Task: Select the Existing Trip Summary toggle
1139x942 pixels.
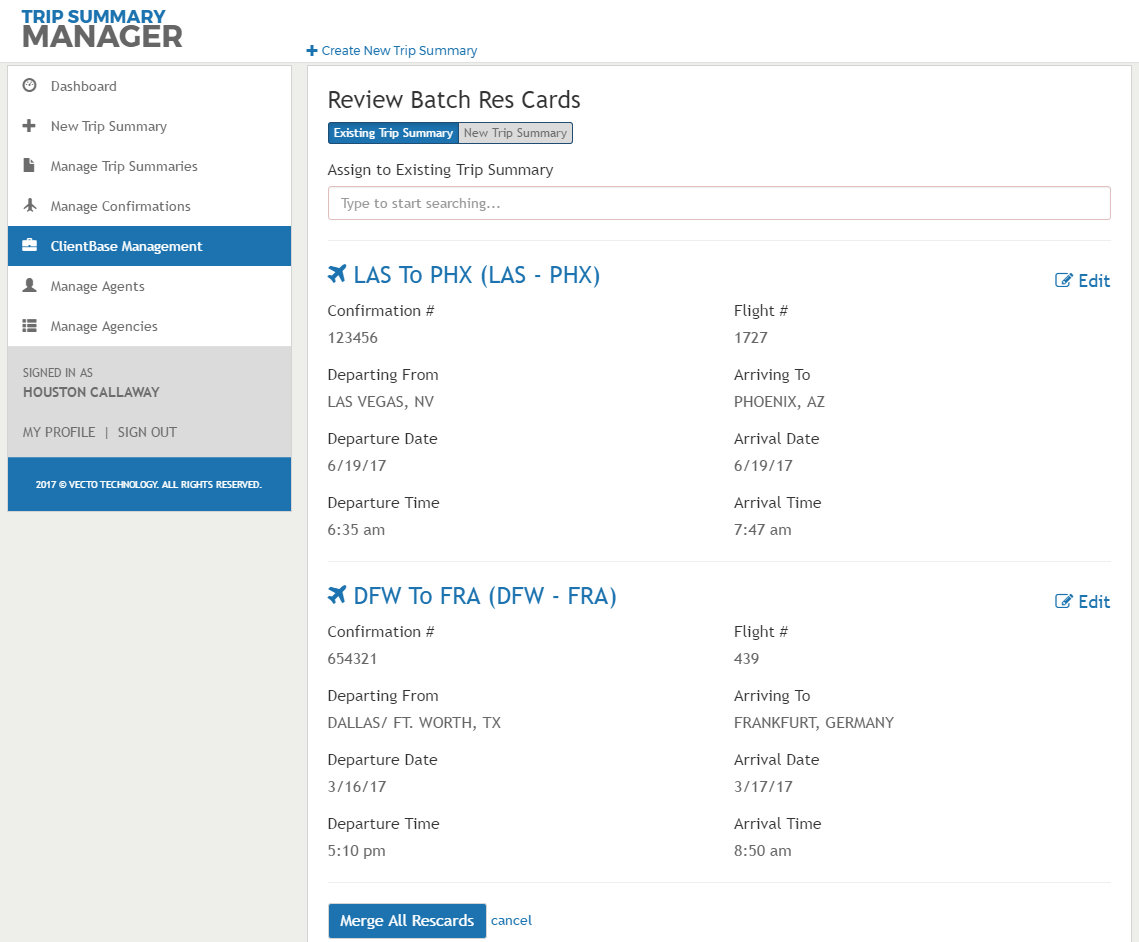Action: pos(393,133)
